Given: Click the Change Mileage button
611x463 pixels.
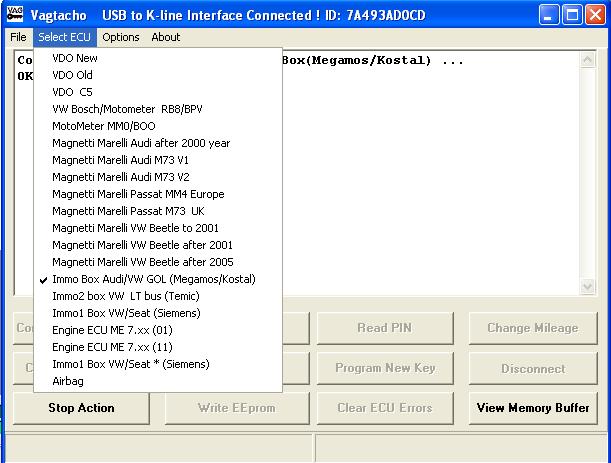Looking at the screenshot, I should click(x=533, y=328).
